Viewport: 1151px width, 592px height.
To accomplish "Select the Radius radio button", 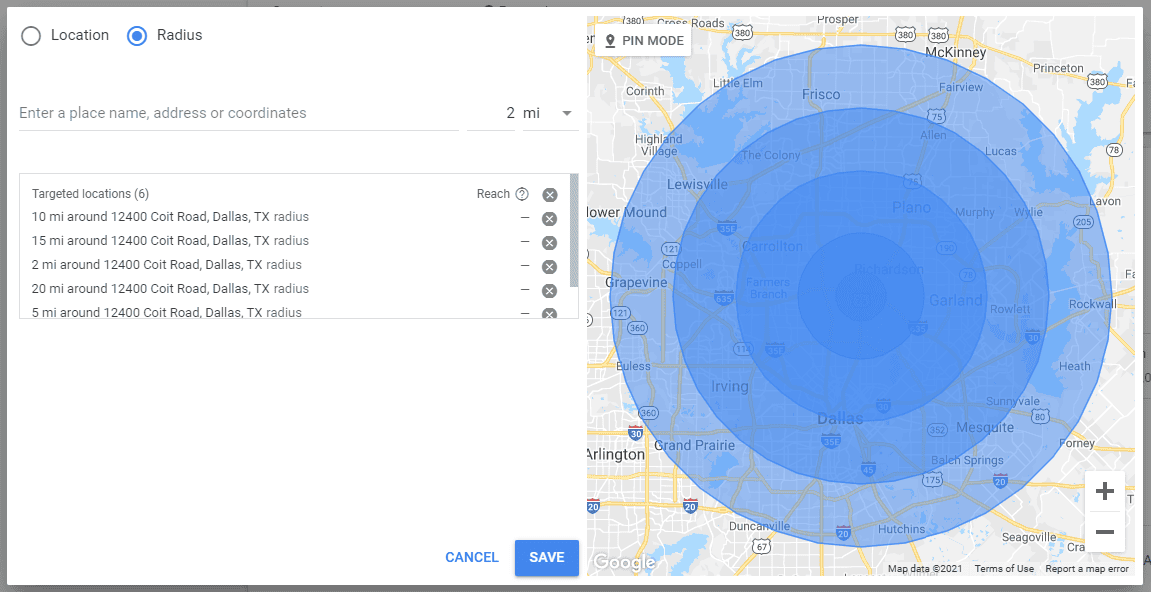I will click(x=137, y=35).
